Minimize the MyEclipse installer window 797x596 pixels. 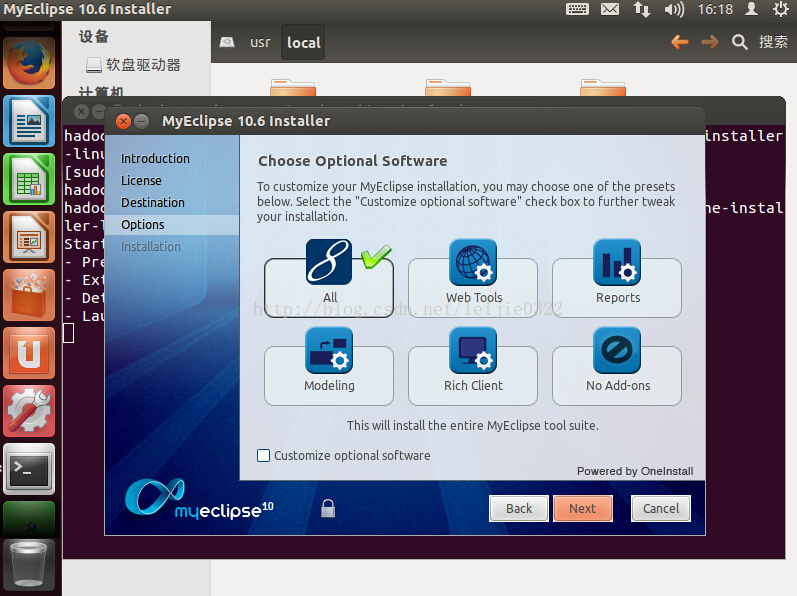[x=142, y=121]
